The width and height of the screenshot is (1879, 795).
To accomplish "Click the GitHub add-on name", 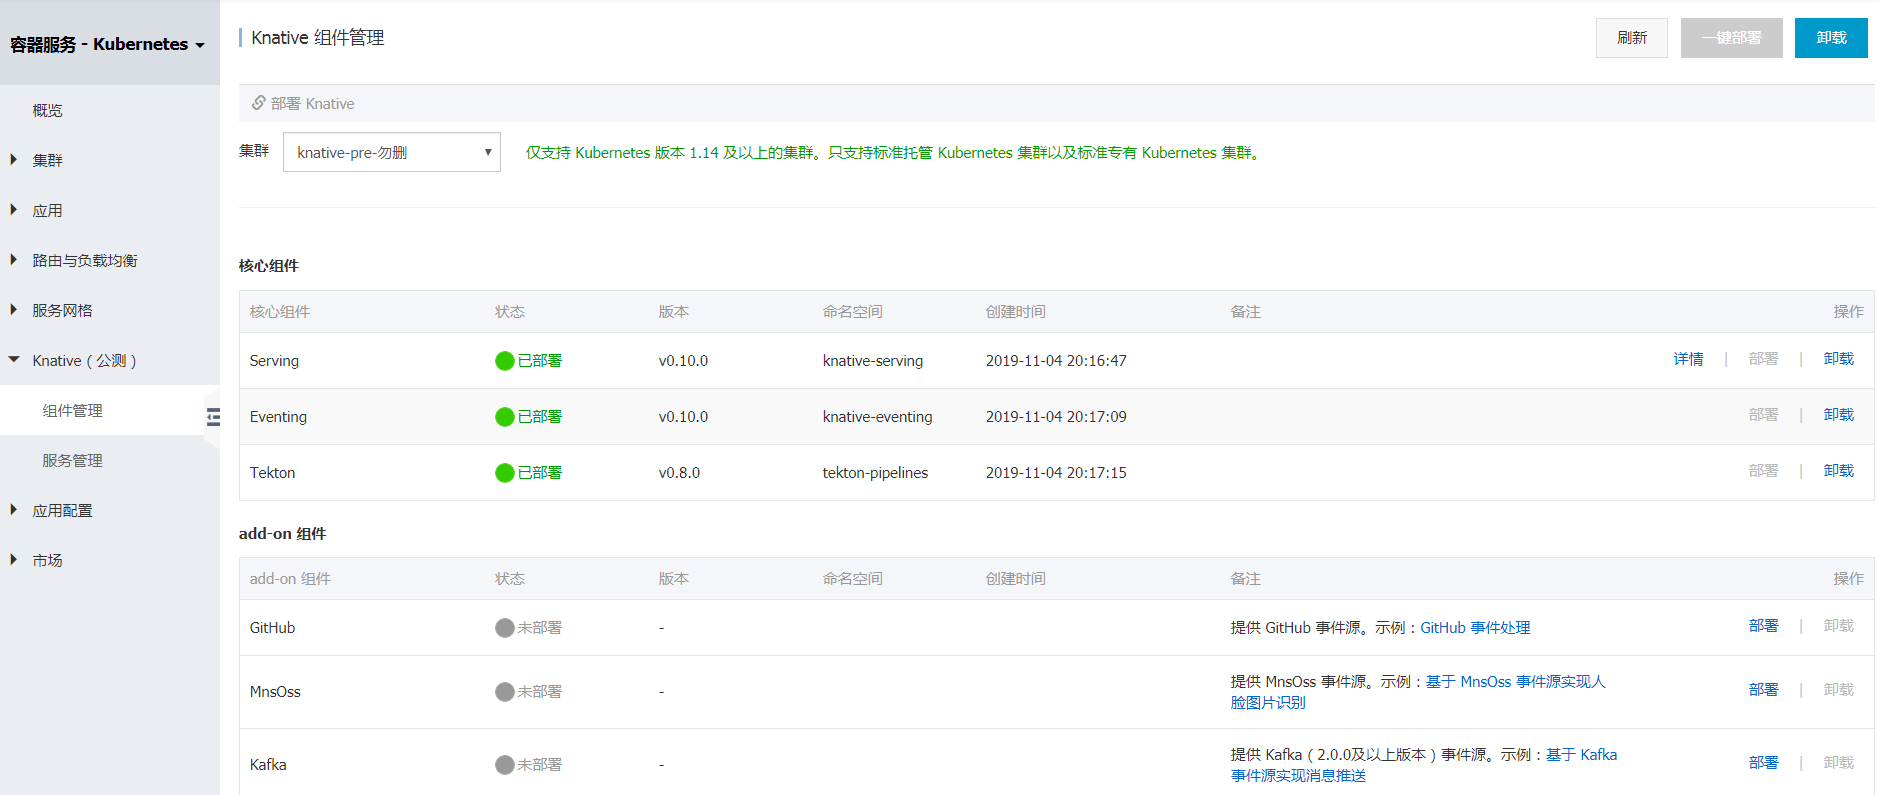I will [272, 628].
